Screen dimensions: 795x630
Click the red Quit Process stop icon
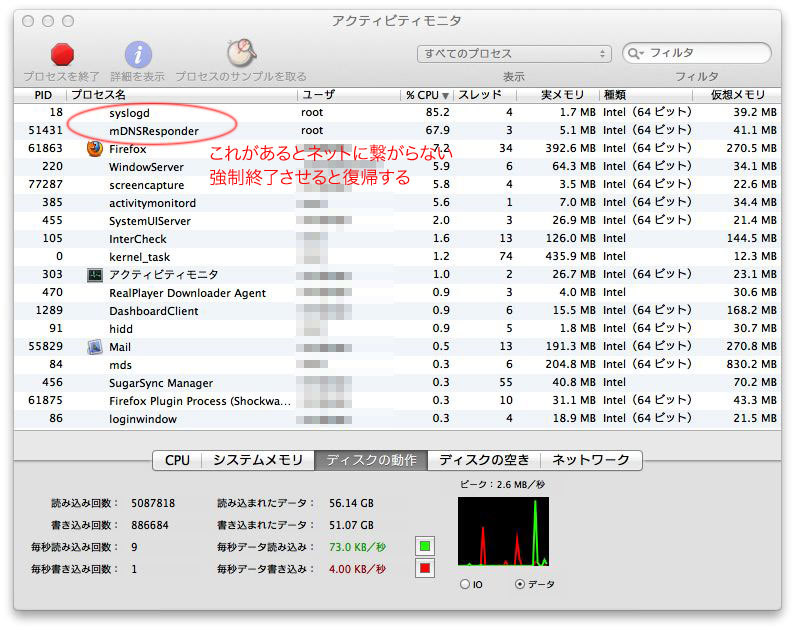[62, 55]
